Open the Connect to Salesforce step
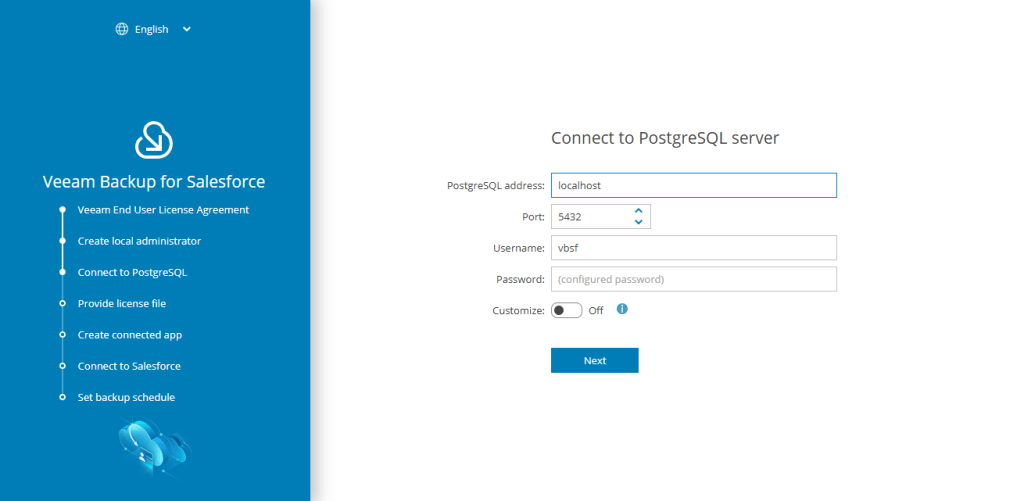The image size is (1024, 501). 129,366
